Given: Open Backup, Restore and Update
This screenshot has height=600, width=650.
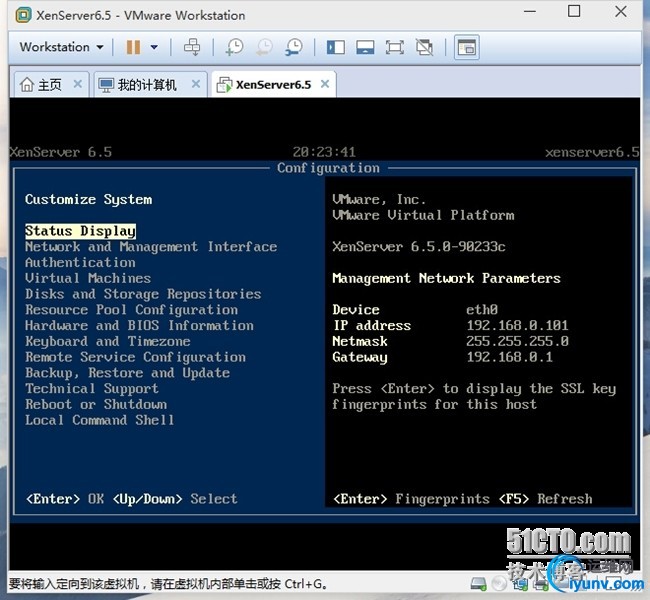Looking at the screenshot, I should point(127,373).
